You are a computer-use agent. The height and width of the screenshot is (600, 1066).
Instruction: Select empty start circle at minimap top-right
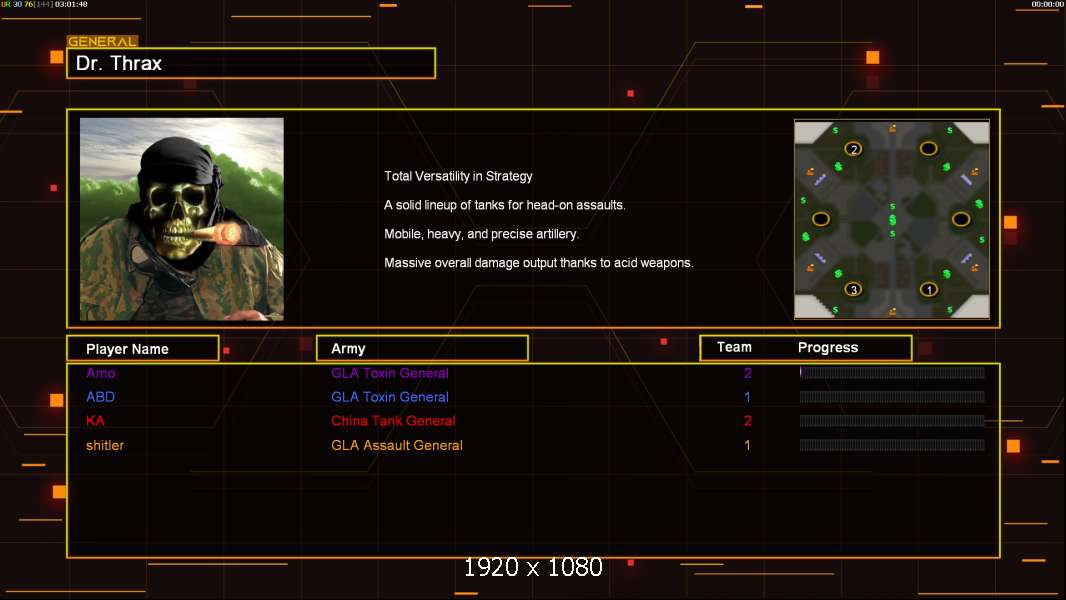tap(929, 148)
